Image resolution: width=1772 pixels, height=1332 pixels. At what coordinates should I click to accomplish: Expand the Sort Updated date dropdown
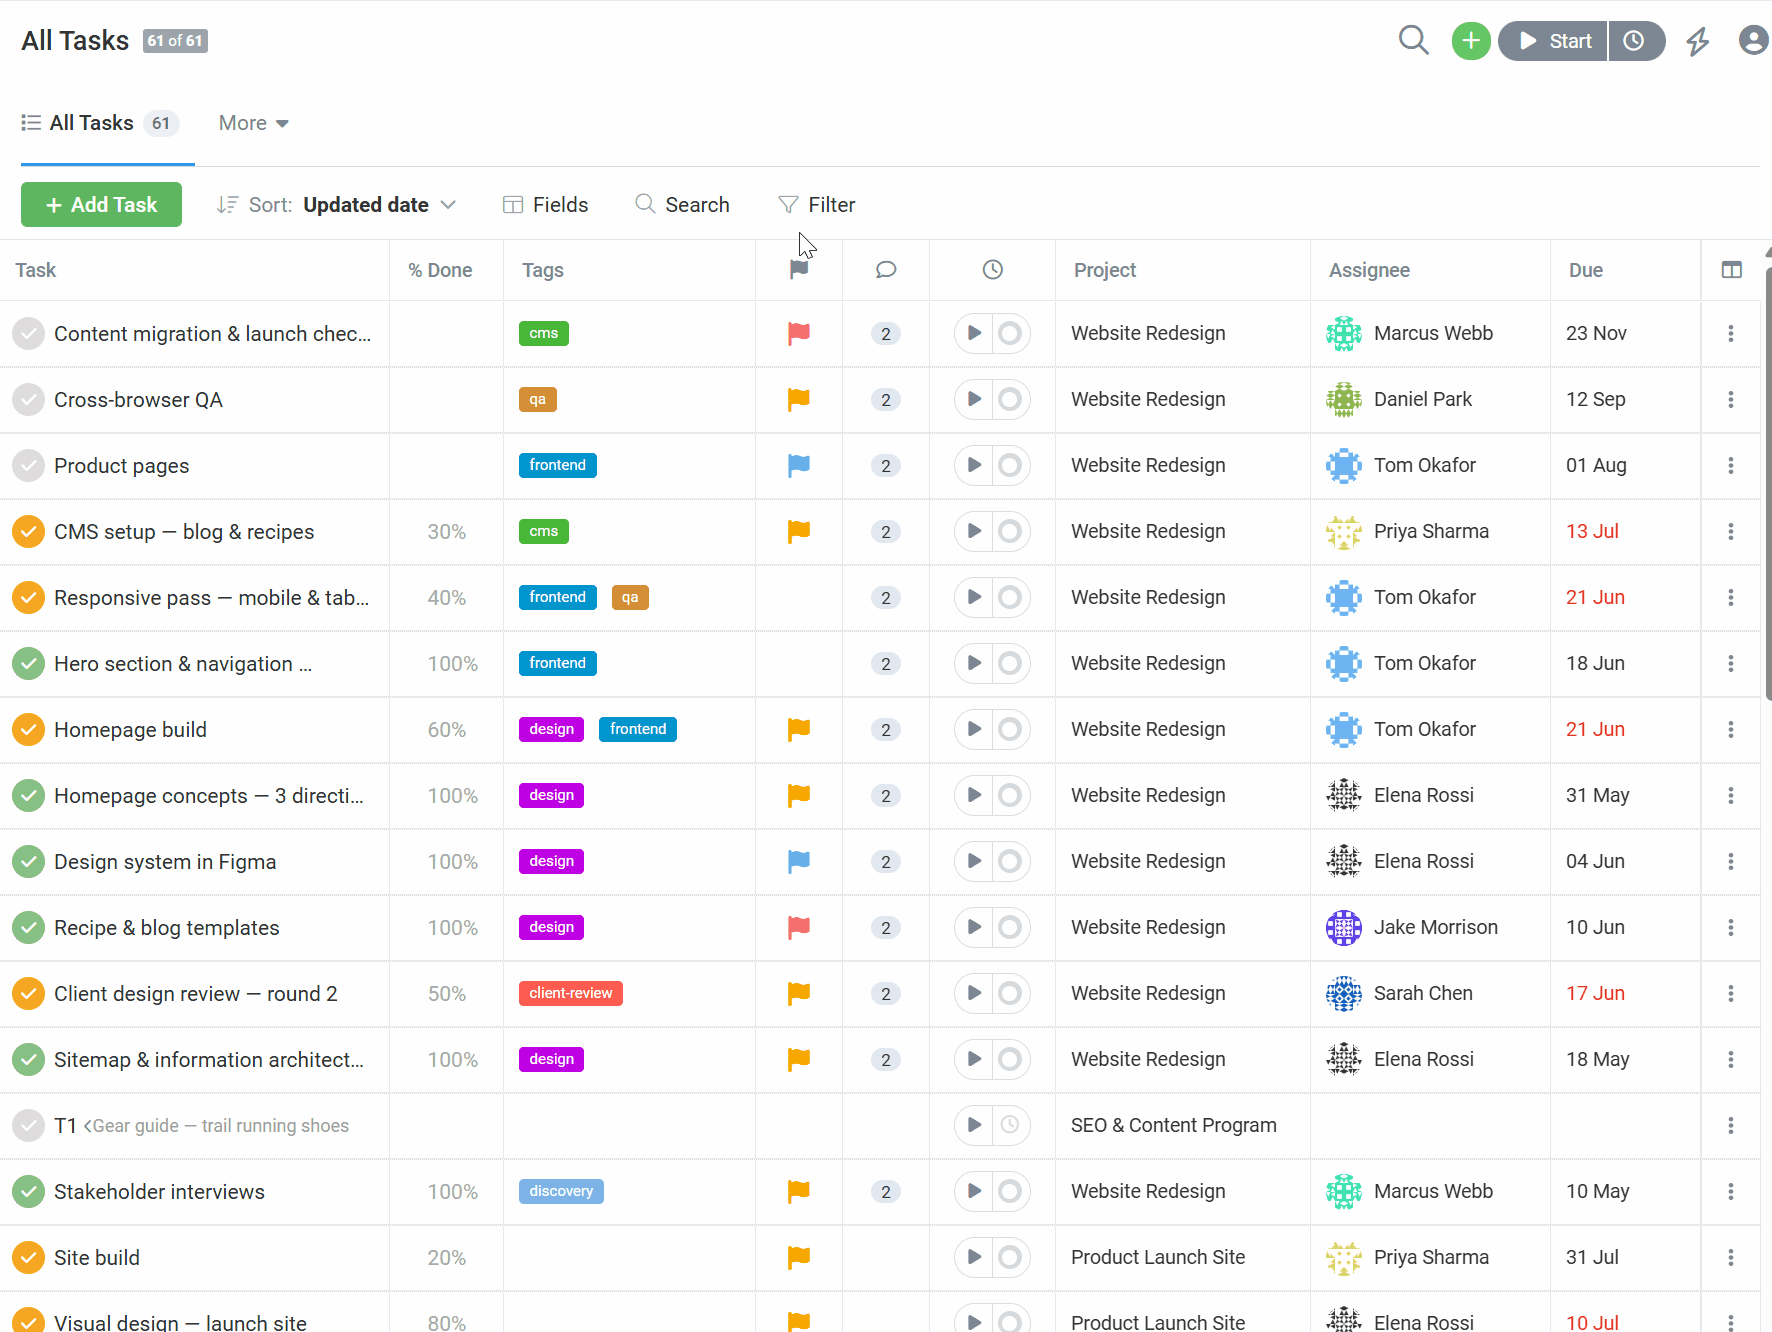pyautogui.click(x=337, y=205)
